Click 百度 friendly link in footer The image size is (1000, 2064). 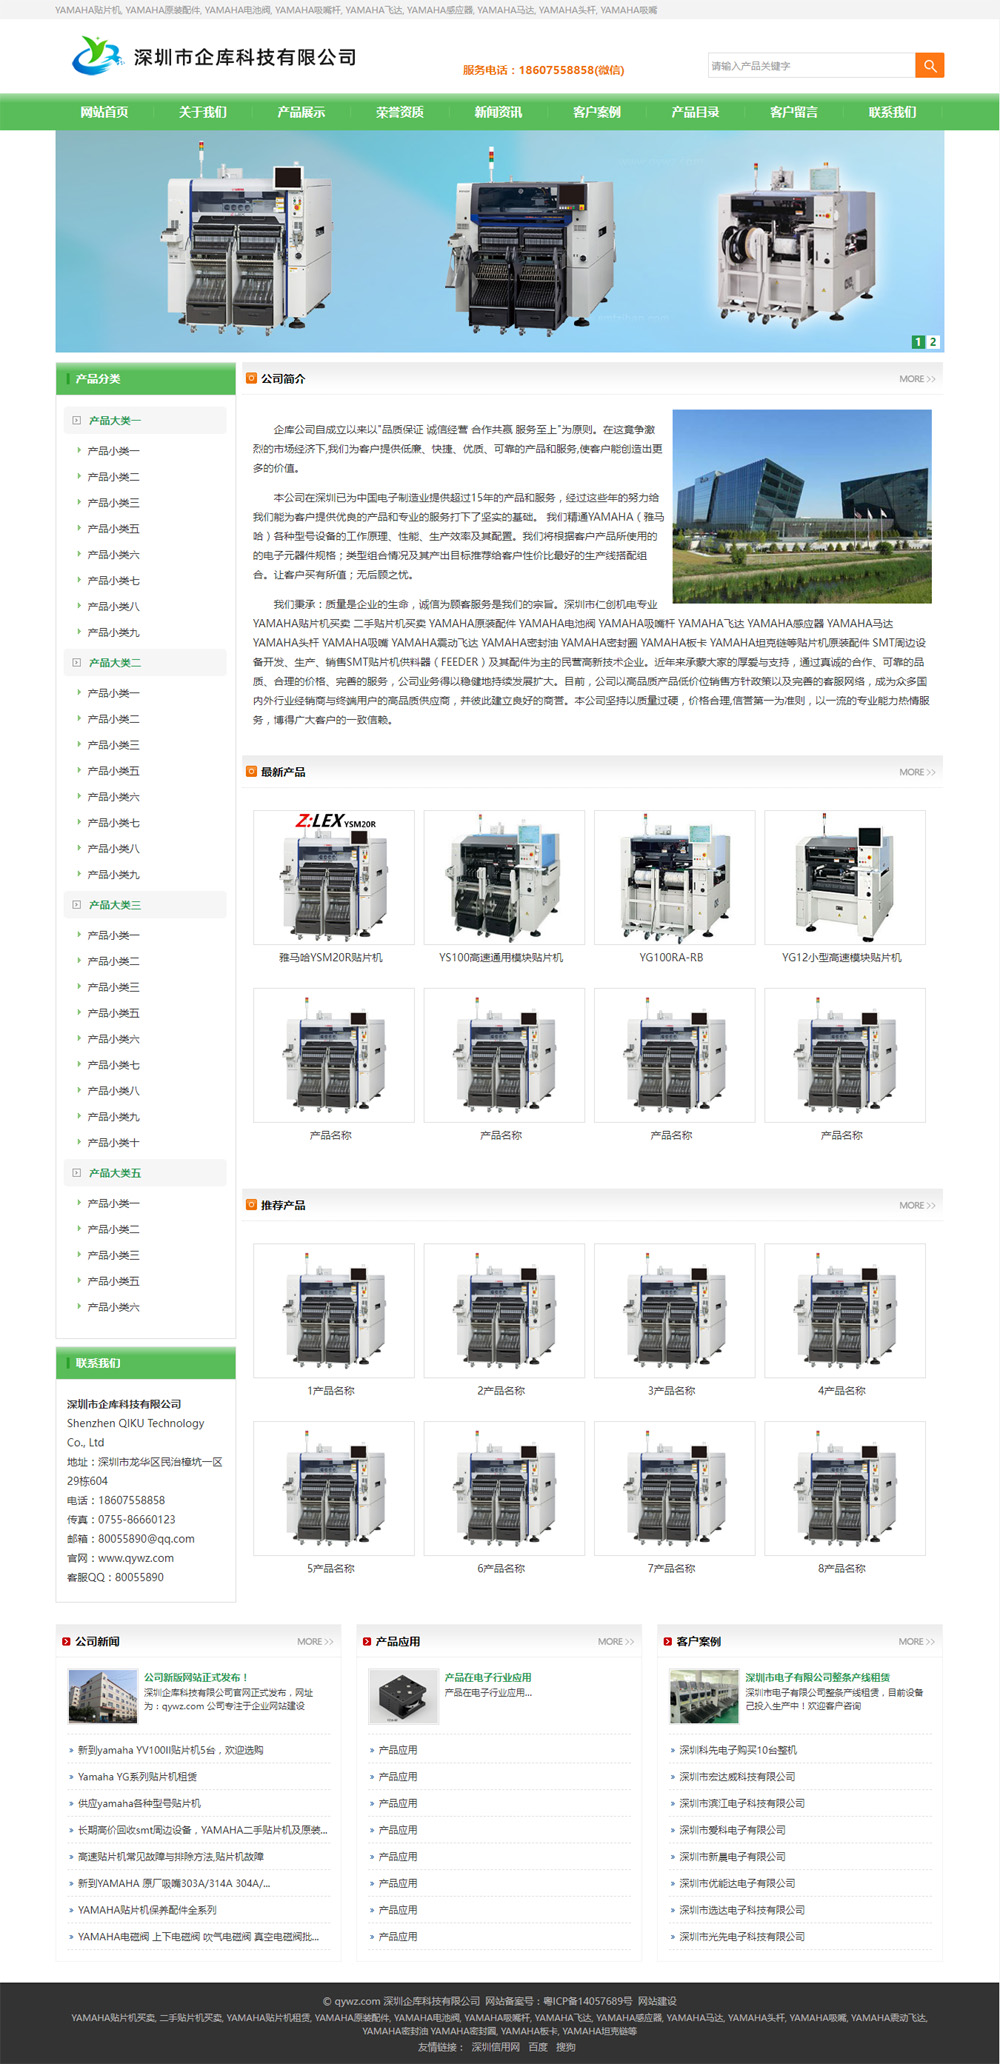coord(538,2047)
